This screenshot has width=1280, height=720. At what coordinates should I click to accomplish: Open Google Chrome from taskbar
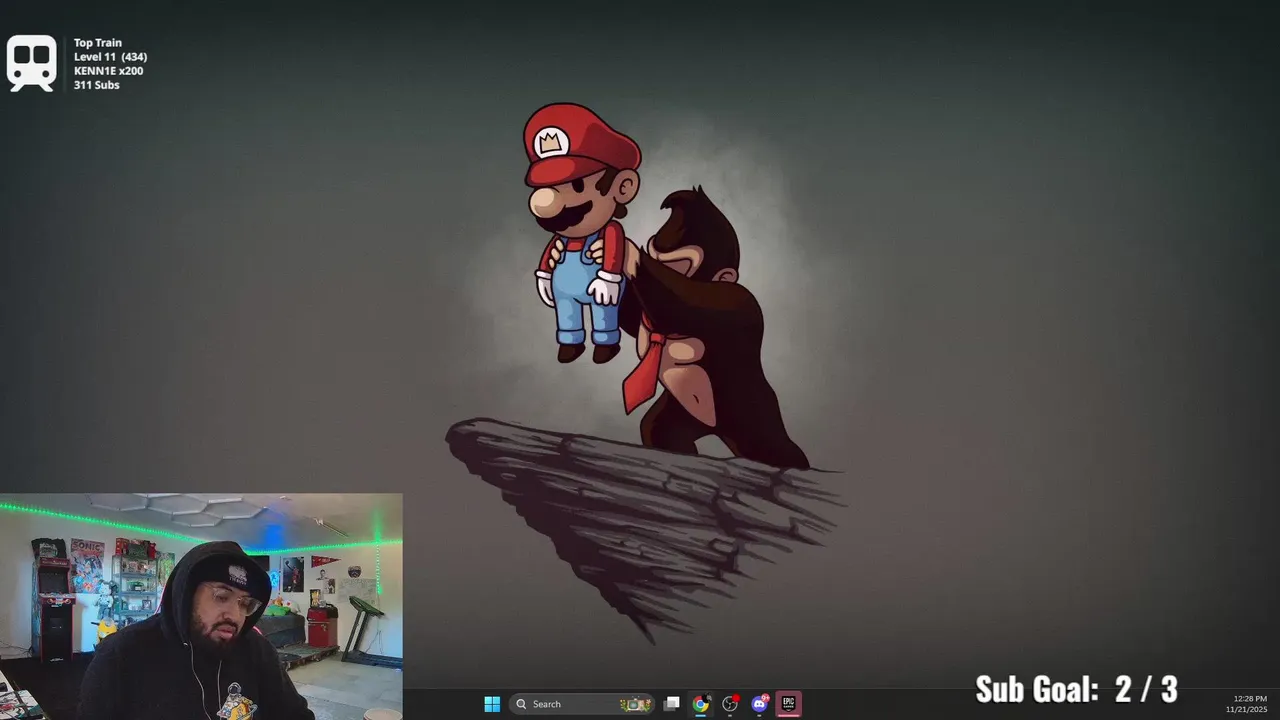pos(701,704)
